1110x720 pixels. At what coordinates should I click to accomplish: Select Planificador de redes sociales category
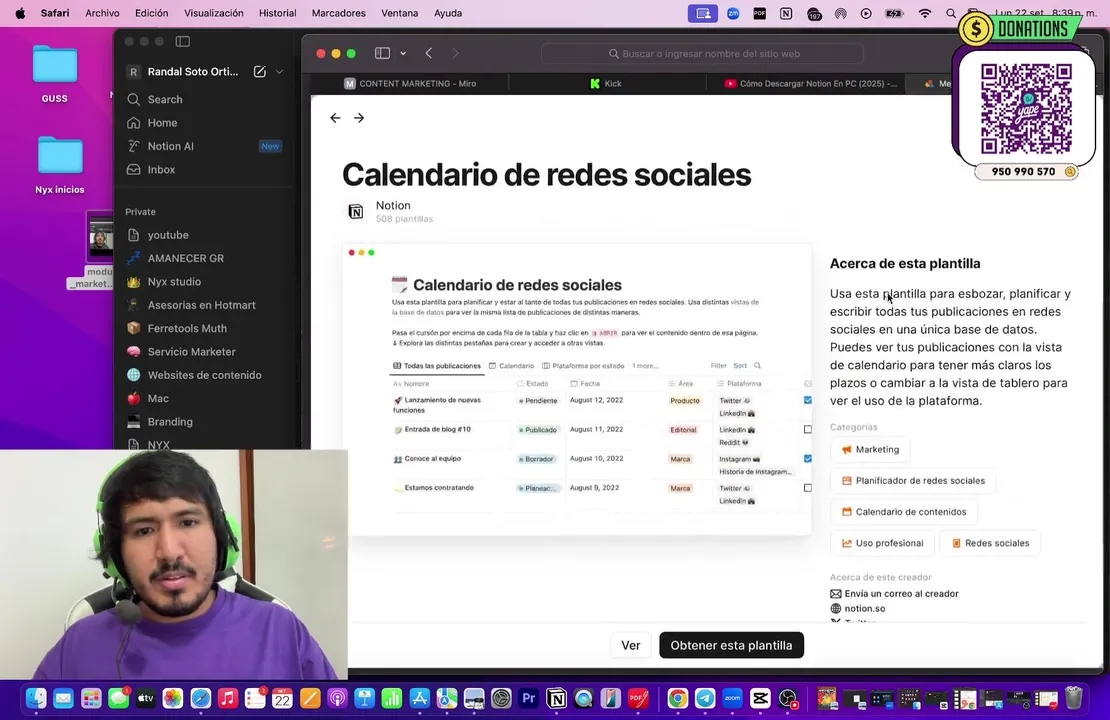coord(913,481)
